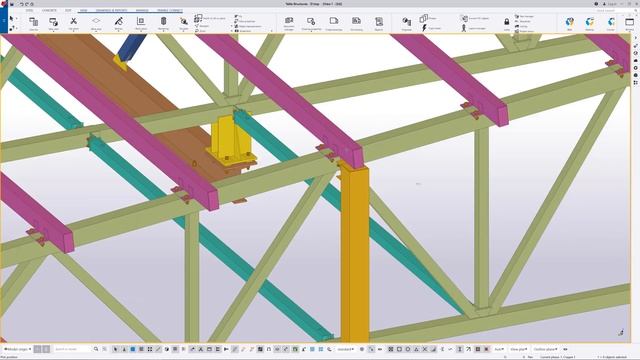Open Document manager

289,23
